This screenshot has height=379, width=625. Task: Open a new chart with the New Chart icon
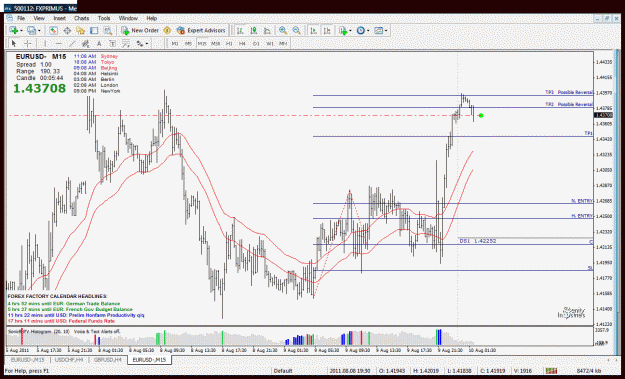[14, 30]
